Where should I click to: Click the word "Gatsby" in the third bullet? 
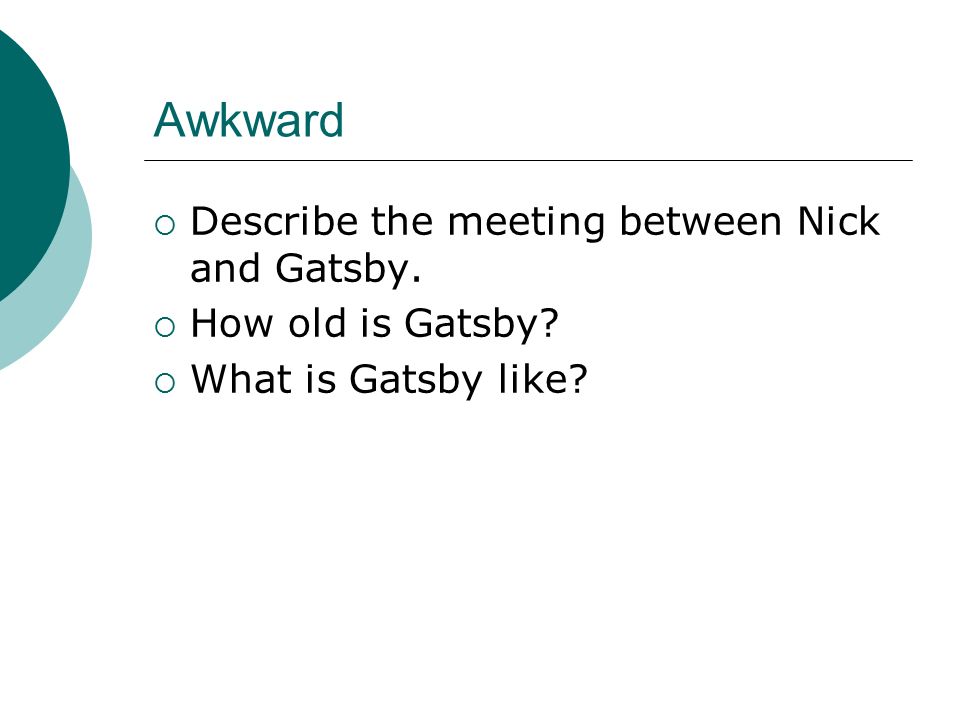tap(416, 381)
